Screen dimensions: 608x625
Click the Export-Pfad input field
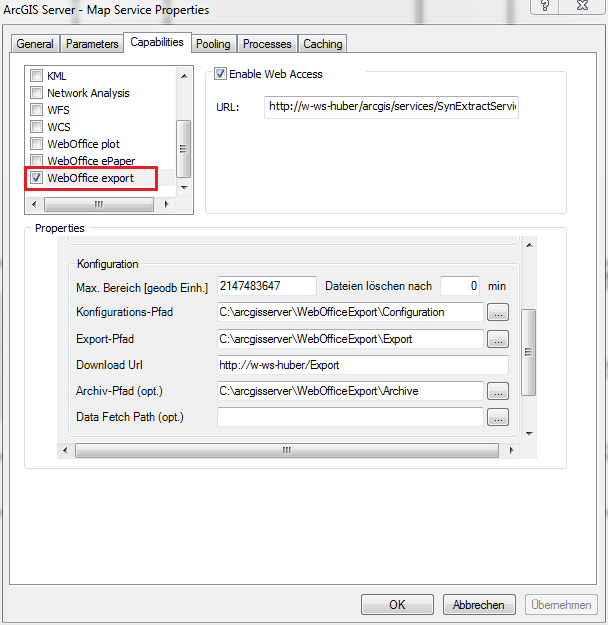click(350, 339)
